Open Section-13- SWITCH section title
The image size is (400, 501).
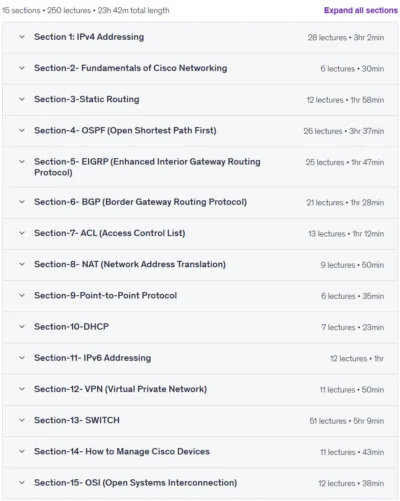pyautogui.click(x=77, y=420)
